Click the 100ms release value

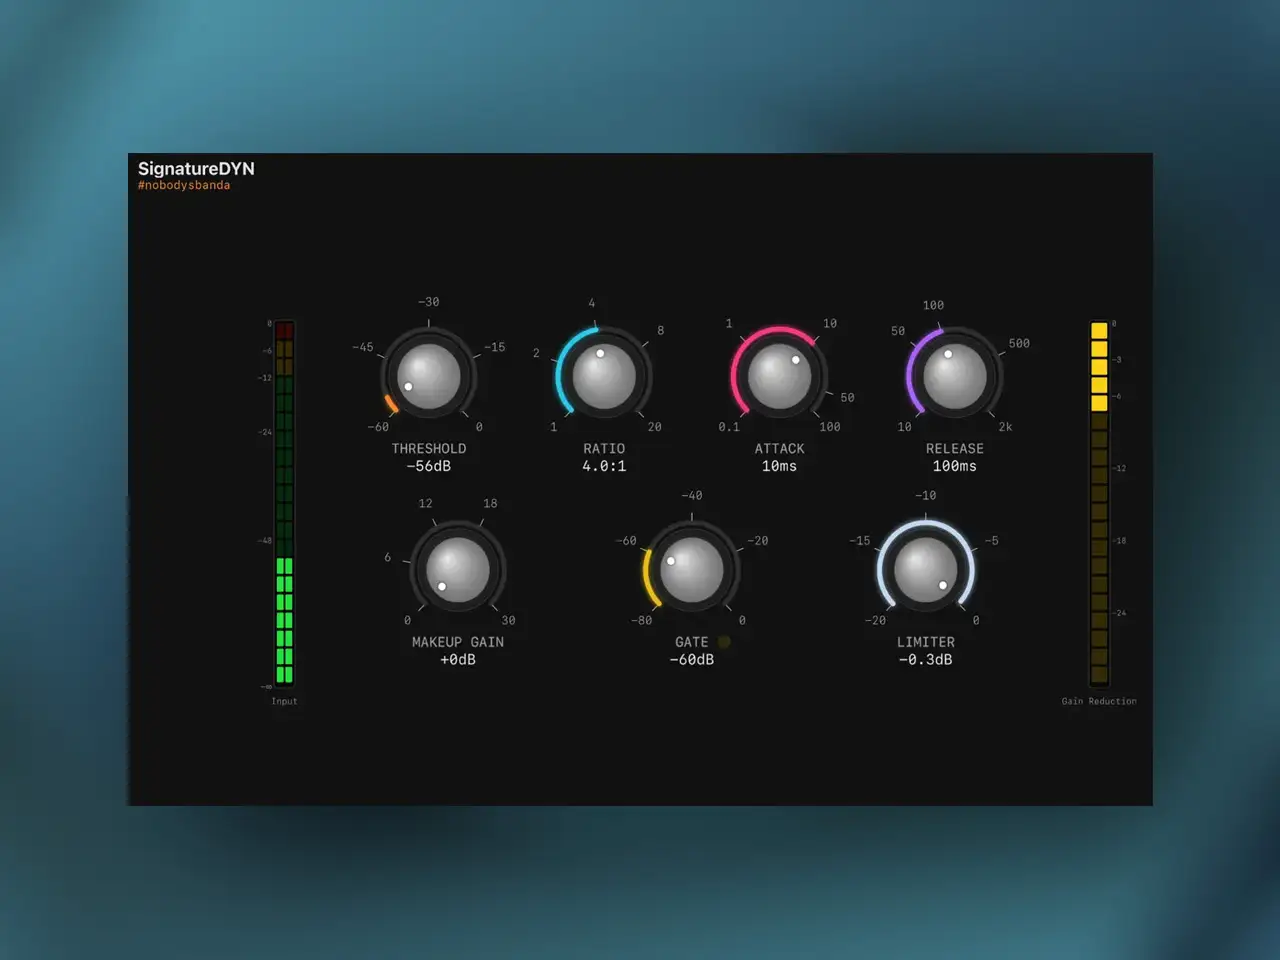coord(955,466)
